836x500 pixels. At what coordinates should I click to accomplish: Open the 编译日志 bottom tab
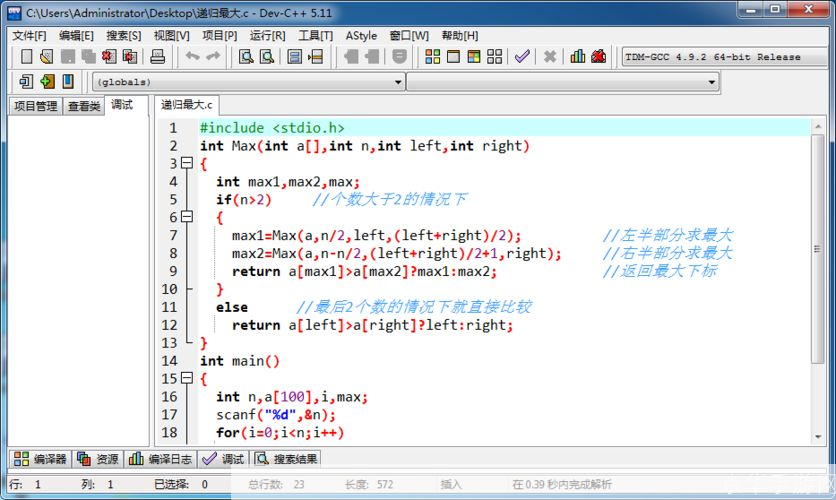(x=160, y=458)
